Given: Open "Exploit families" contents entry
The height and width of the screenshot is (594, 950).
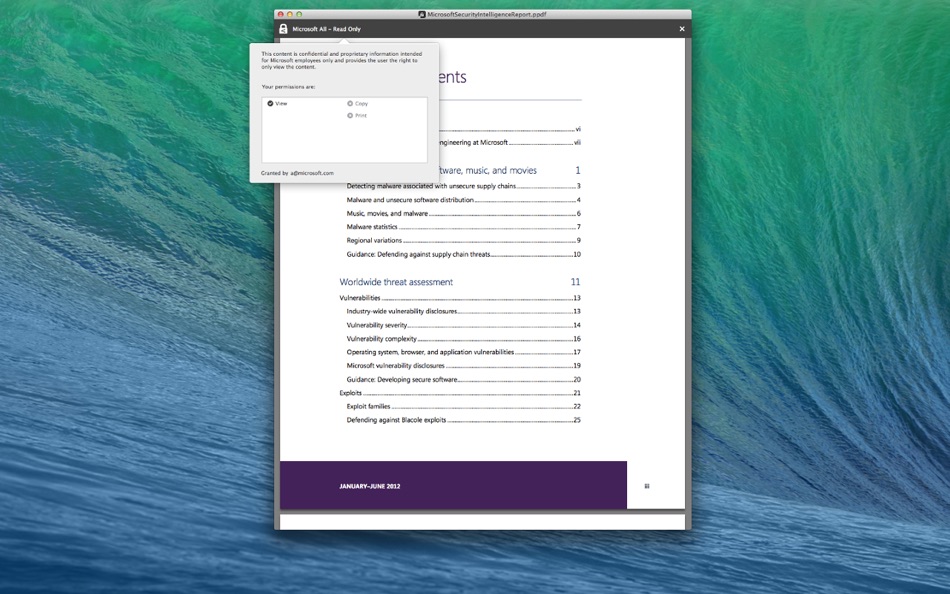Looking at the screenshot, I should 463,406.
